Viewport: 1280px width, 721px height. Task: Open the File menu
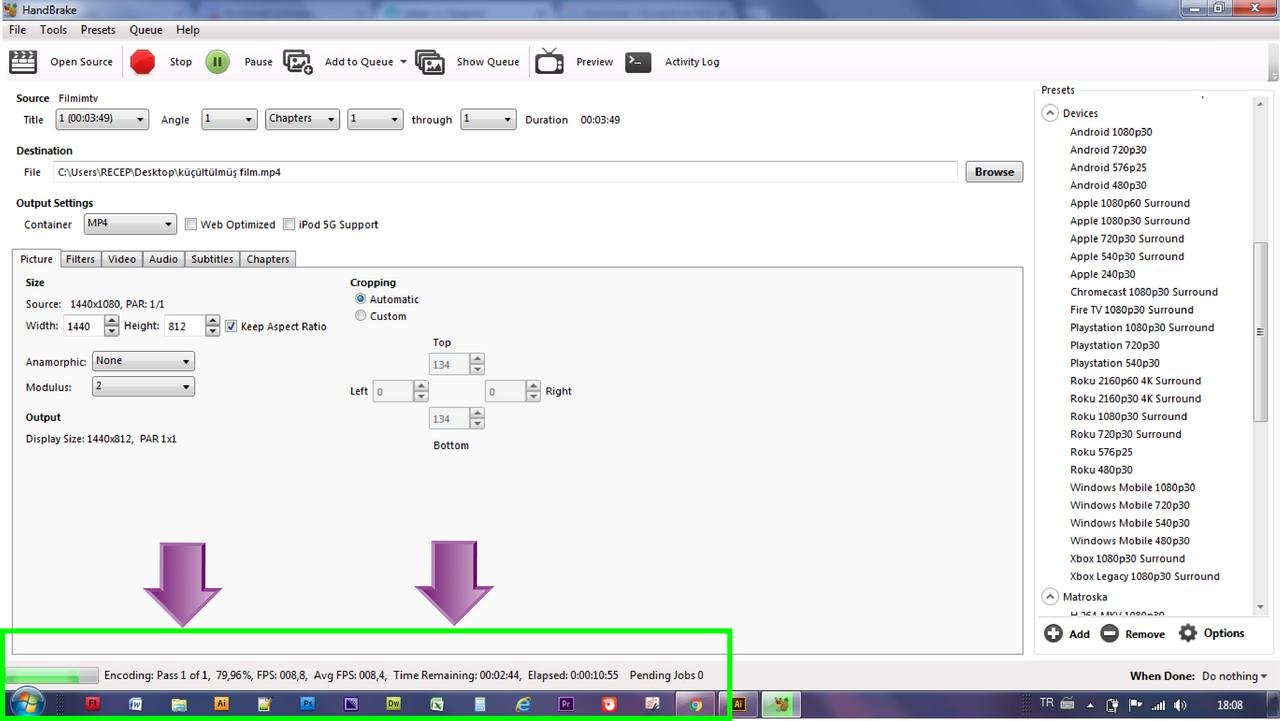click(18, 30)
